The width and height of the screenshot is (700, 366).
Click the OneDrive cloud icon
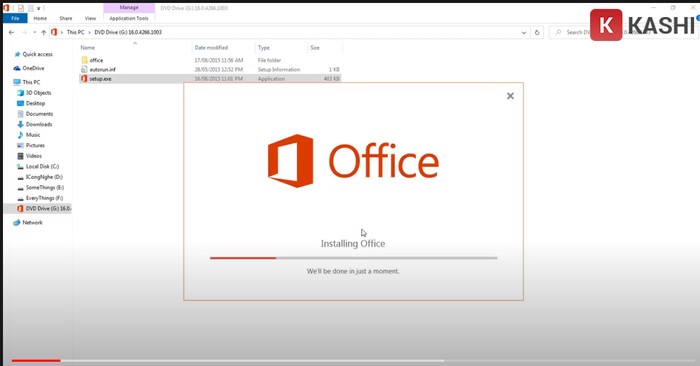tap(17, 68)
